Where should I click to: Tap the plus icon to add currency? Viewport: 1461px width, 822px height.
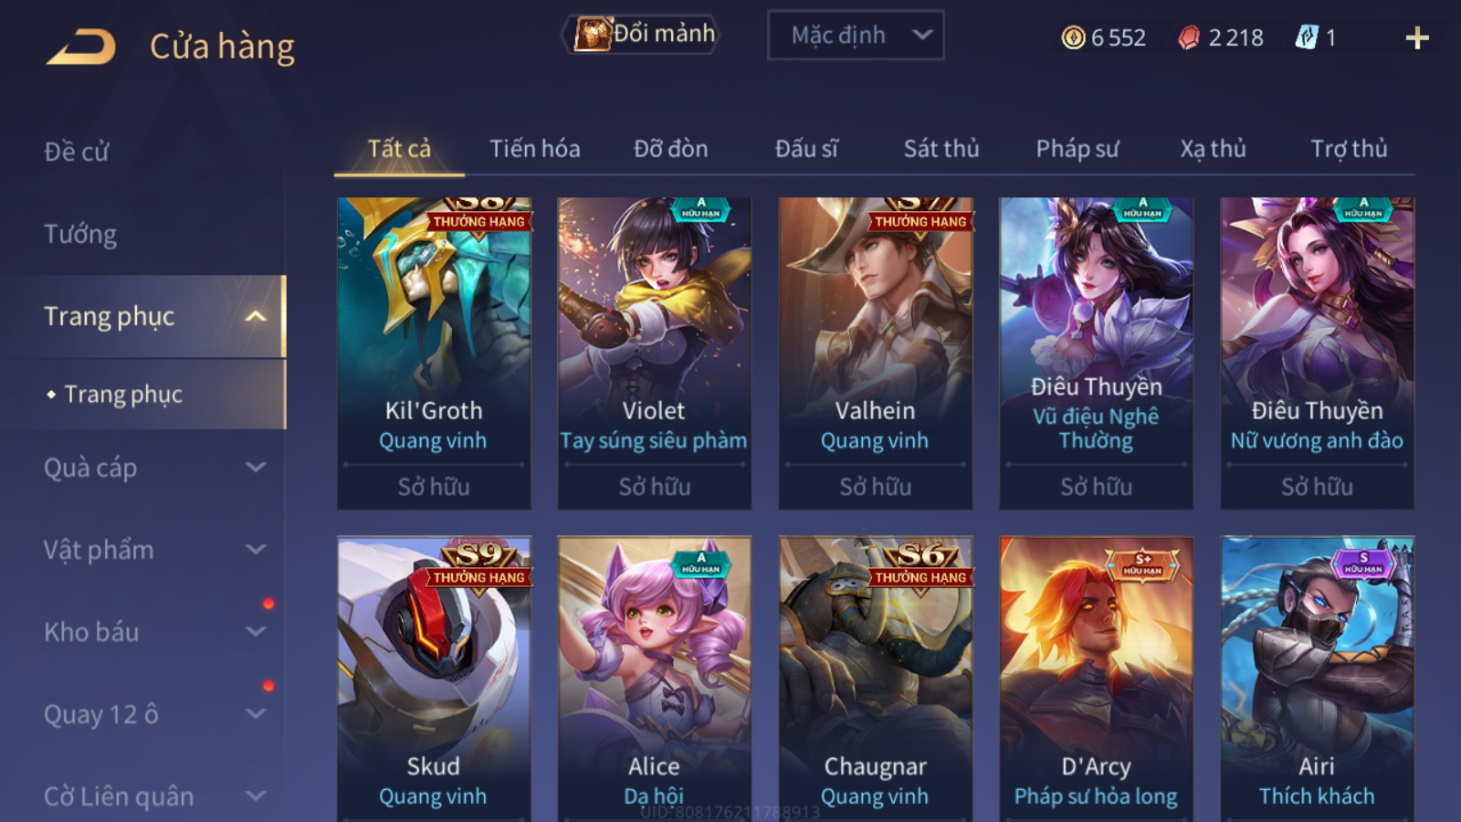tap(1416, 38)
